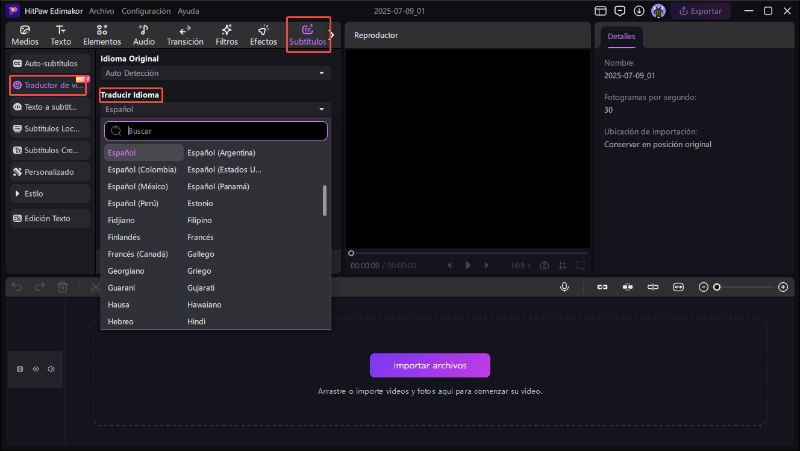Screen dimensions: 800x451
Task: Open Subtítulos Creados option
Action: coord(49,150)
